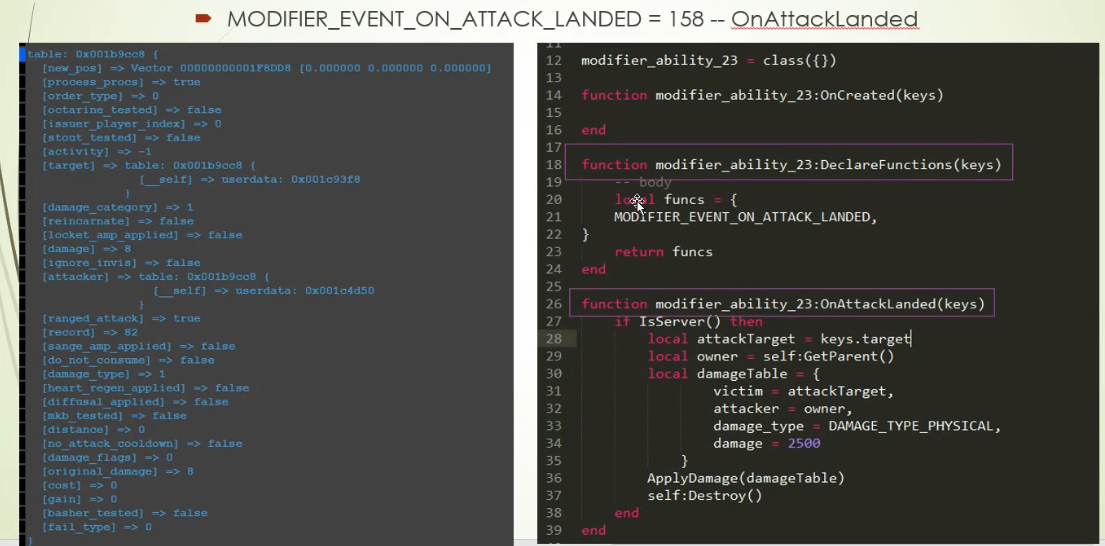This screenshot has height=546, width=1105.
Task: Place cursor at "attackTarget = keys.target" line
Action: [x=779, y=339]
